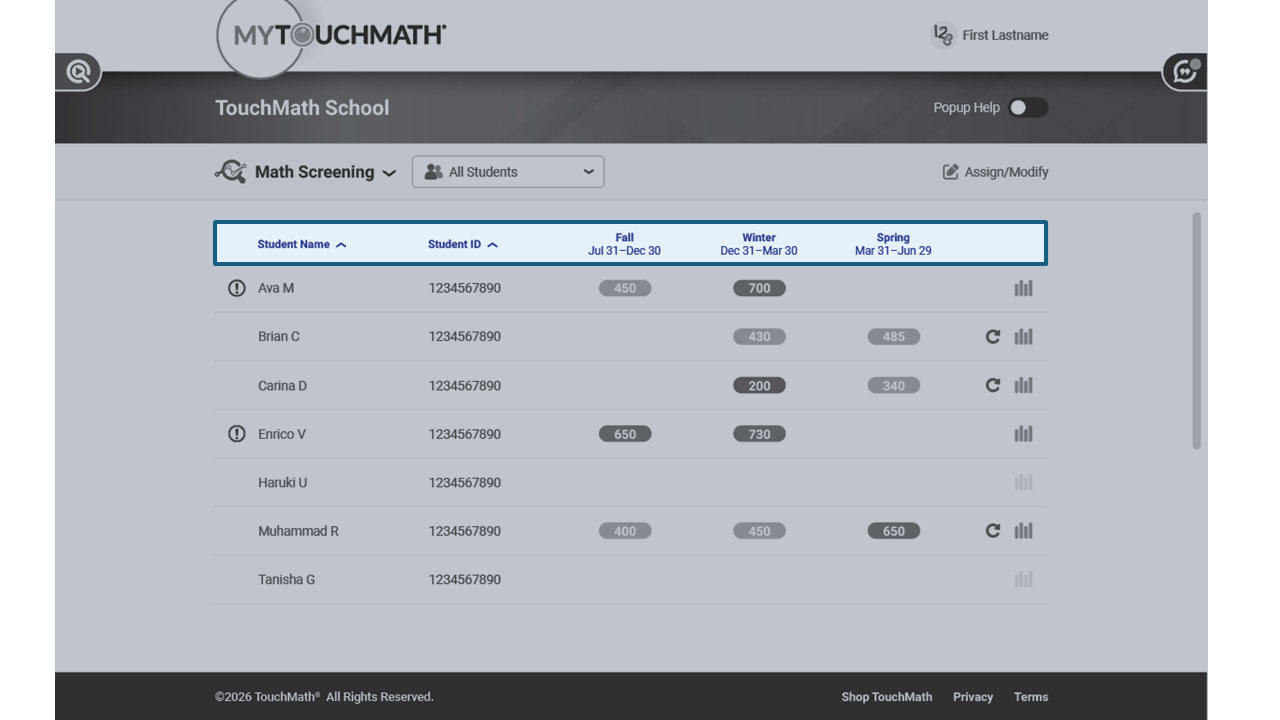This screenshot has height=720, width=1280.
Task: Click the MyTouchMath logo
Action: tap(330, 36)
